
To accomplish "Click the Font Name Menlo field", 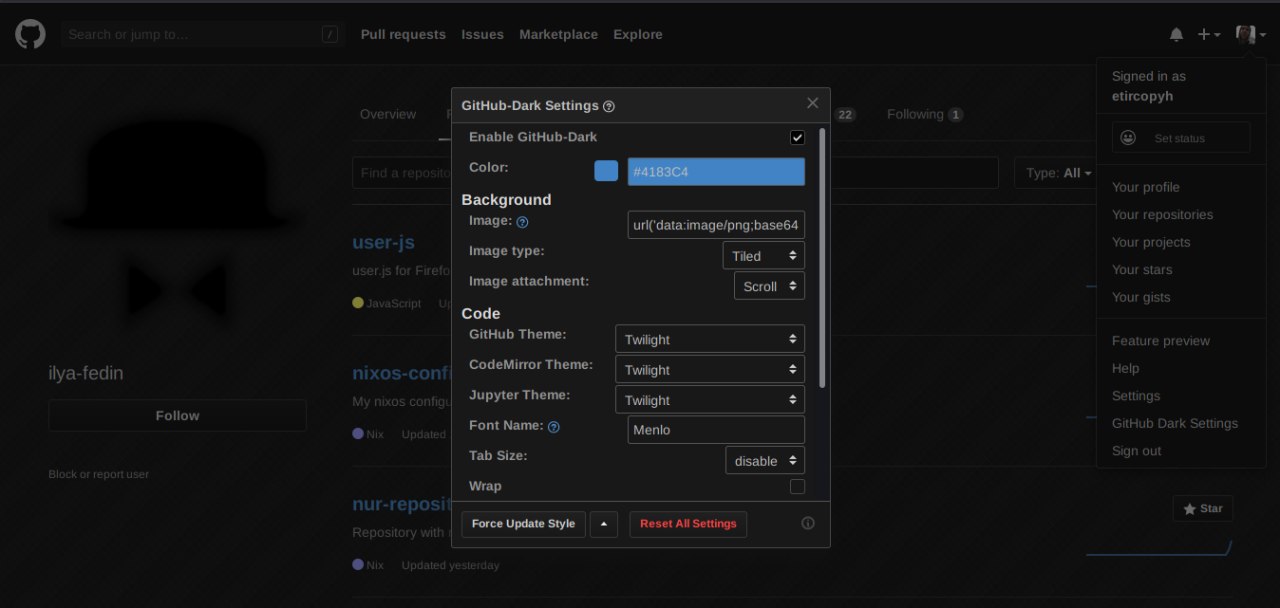I will point(716,430).
